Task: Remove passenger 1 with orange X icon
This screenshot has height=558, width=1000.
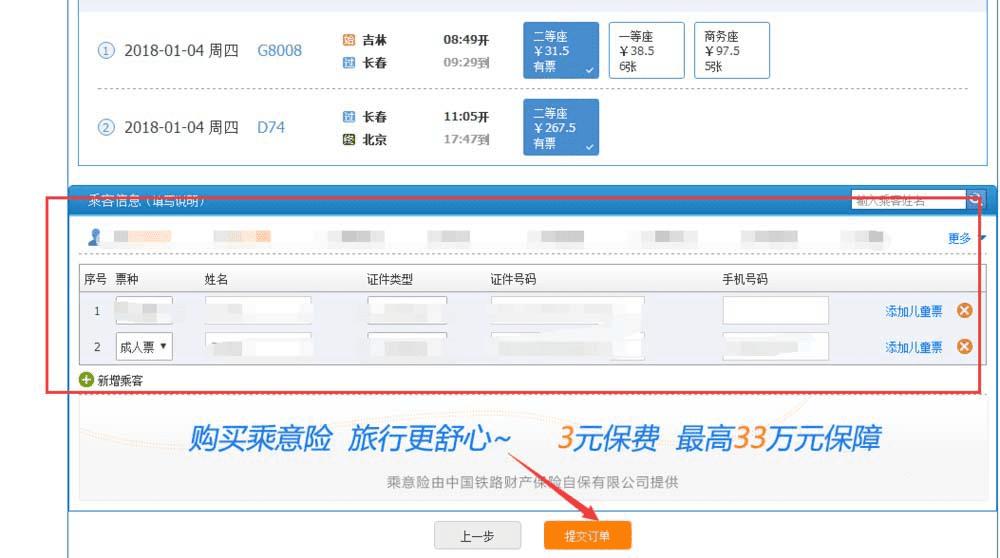Action: point(964,311)
